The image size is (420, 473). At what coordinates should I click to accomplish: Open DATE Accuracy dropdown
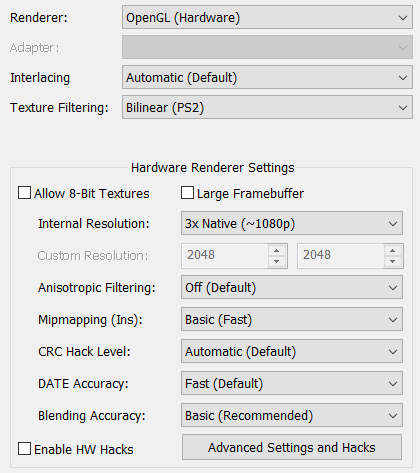pos(292,383)
